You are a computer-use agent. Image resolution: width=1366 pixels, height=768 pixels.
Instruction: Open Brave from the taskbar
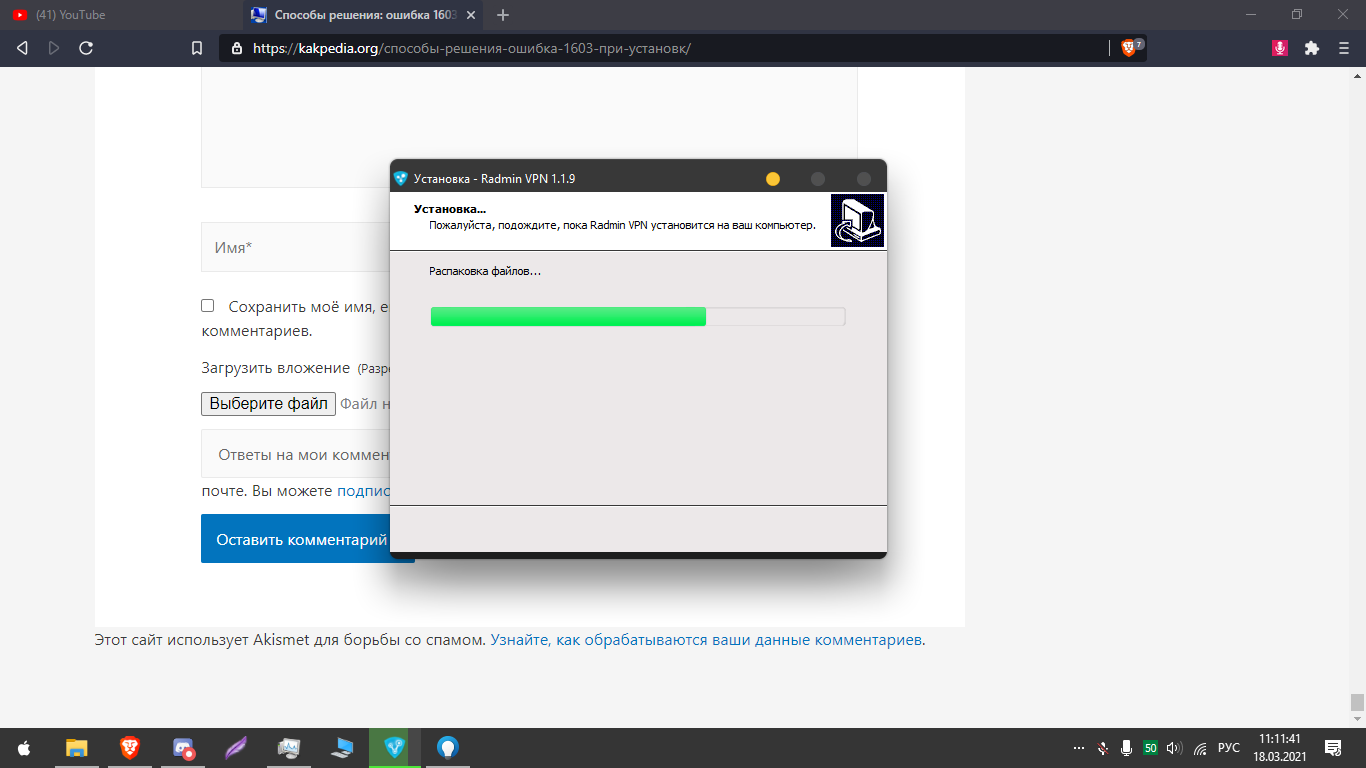point(130,747)
